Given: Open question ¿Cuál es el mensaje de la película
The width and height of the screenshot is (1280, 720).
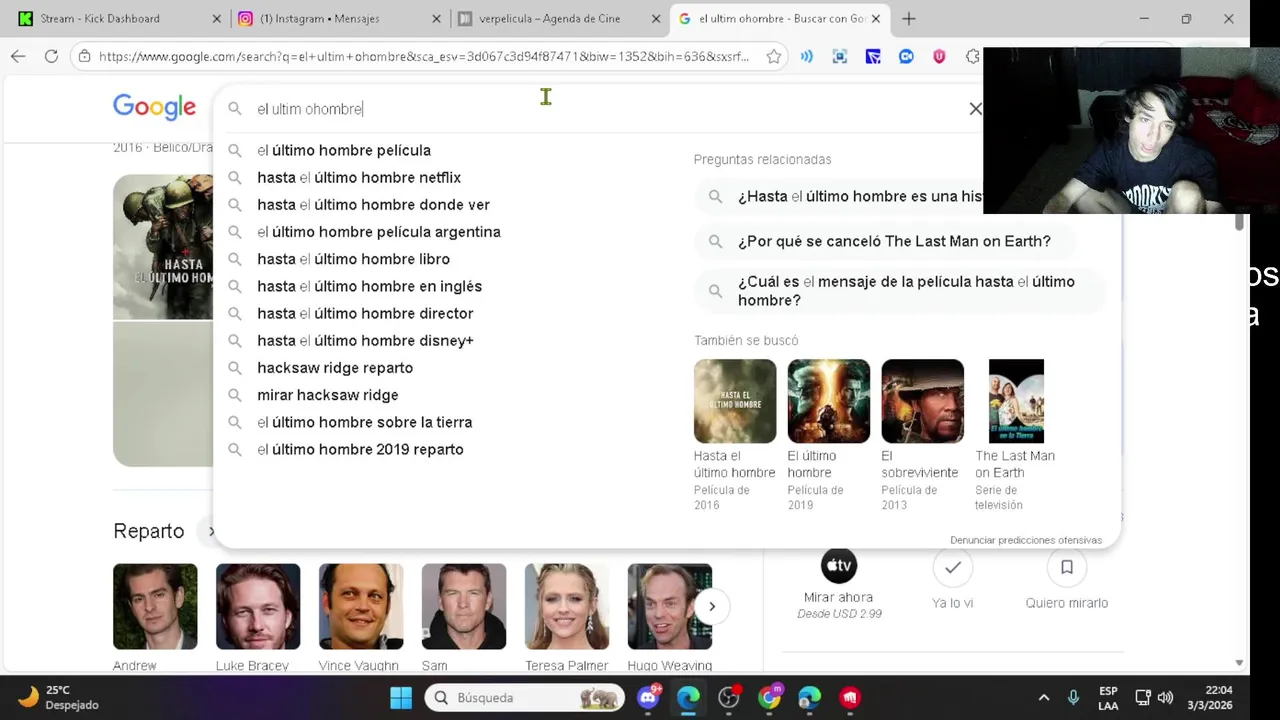Looking at the screenshot, I should coord(900,291).
